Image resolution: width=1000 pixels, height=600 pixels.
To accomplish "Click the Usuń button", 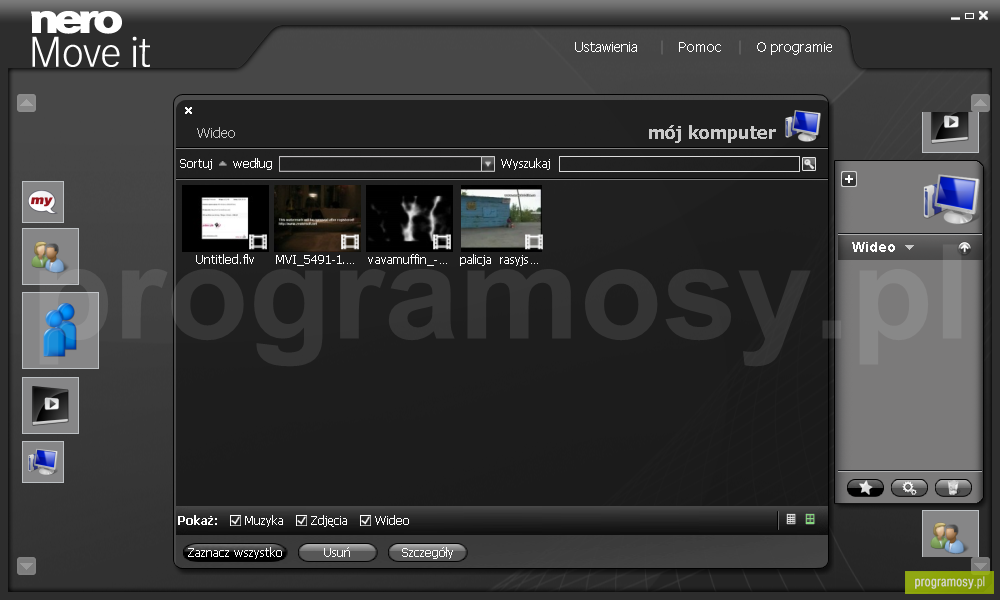I will 337,553.
